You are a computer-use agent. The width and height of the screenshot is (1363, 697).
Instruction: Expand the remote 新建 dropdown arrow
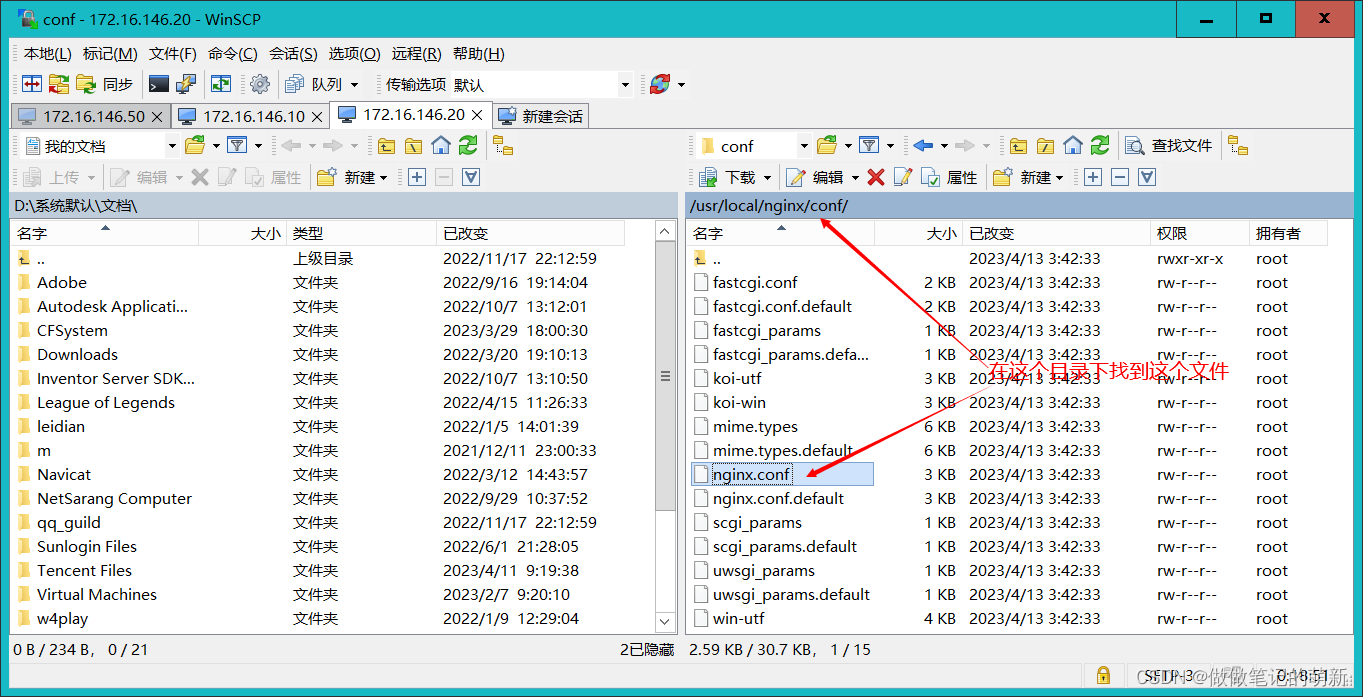1059,177
